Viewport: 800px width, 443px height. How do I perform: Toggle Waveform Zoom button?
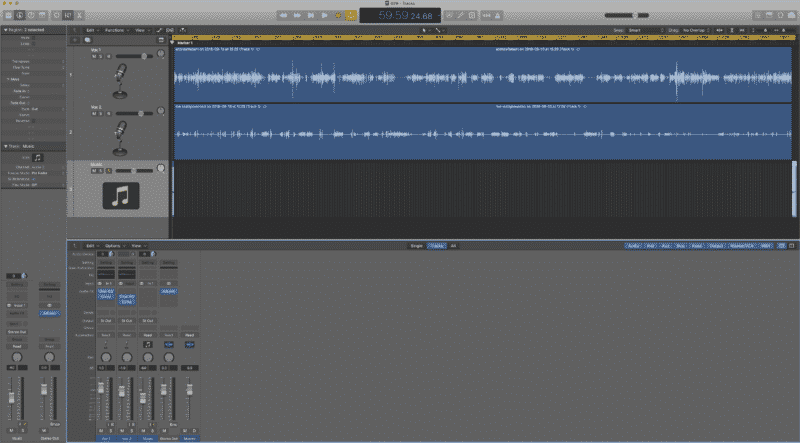pos(720,31)
